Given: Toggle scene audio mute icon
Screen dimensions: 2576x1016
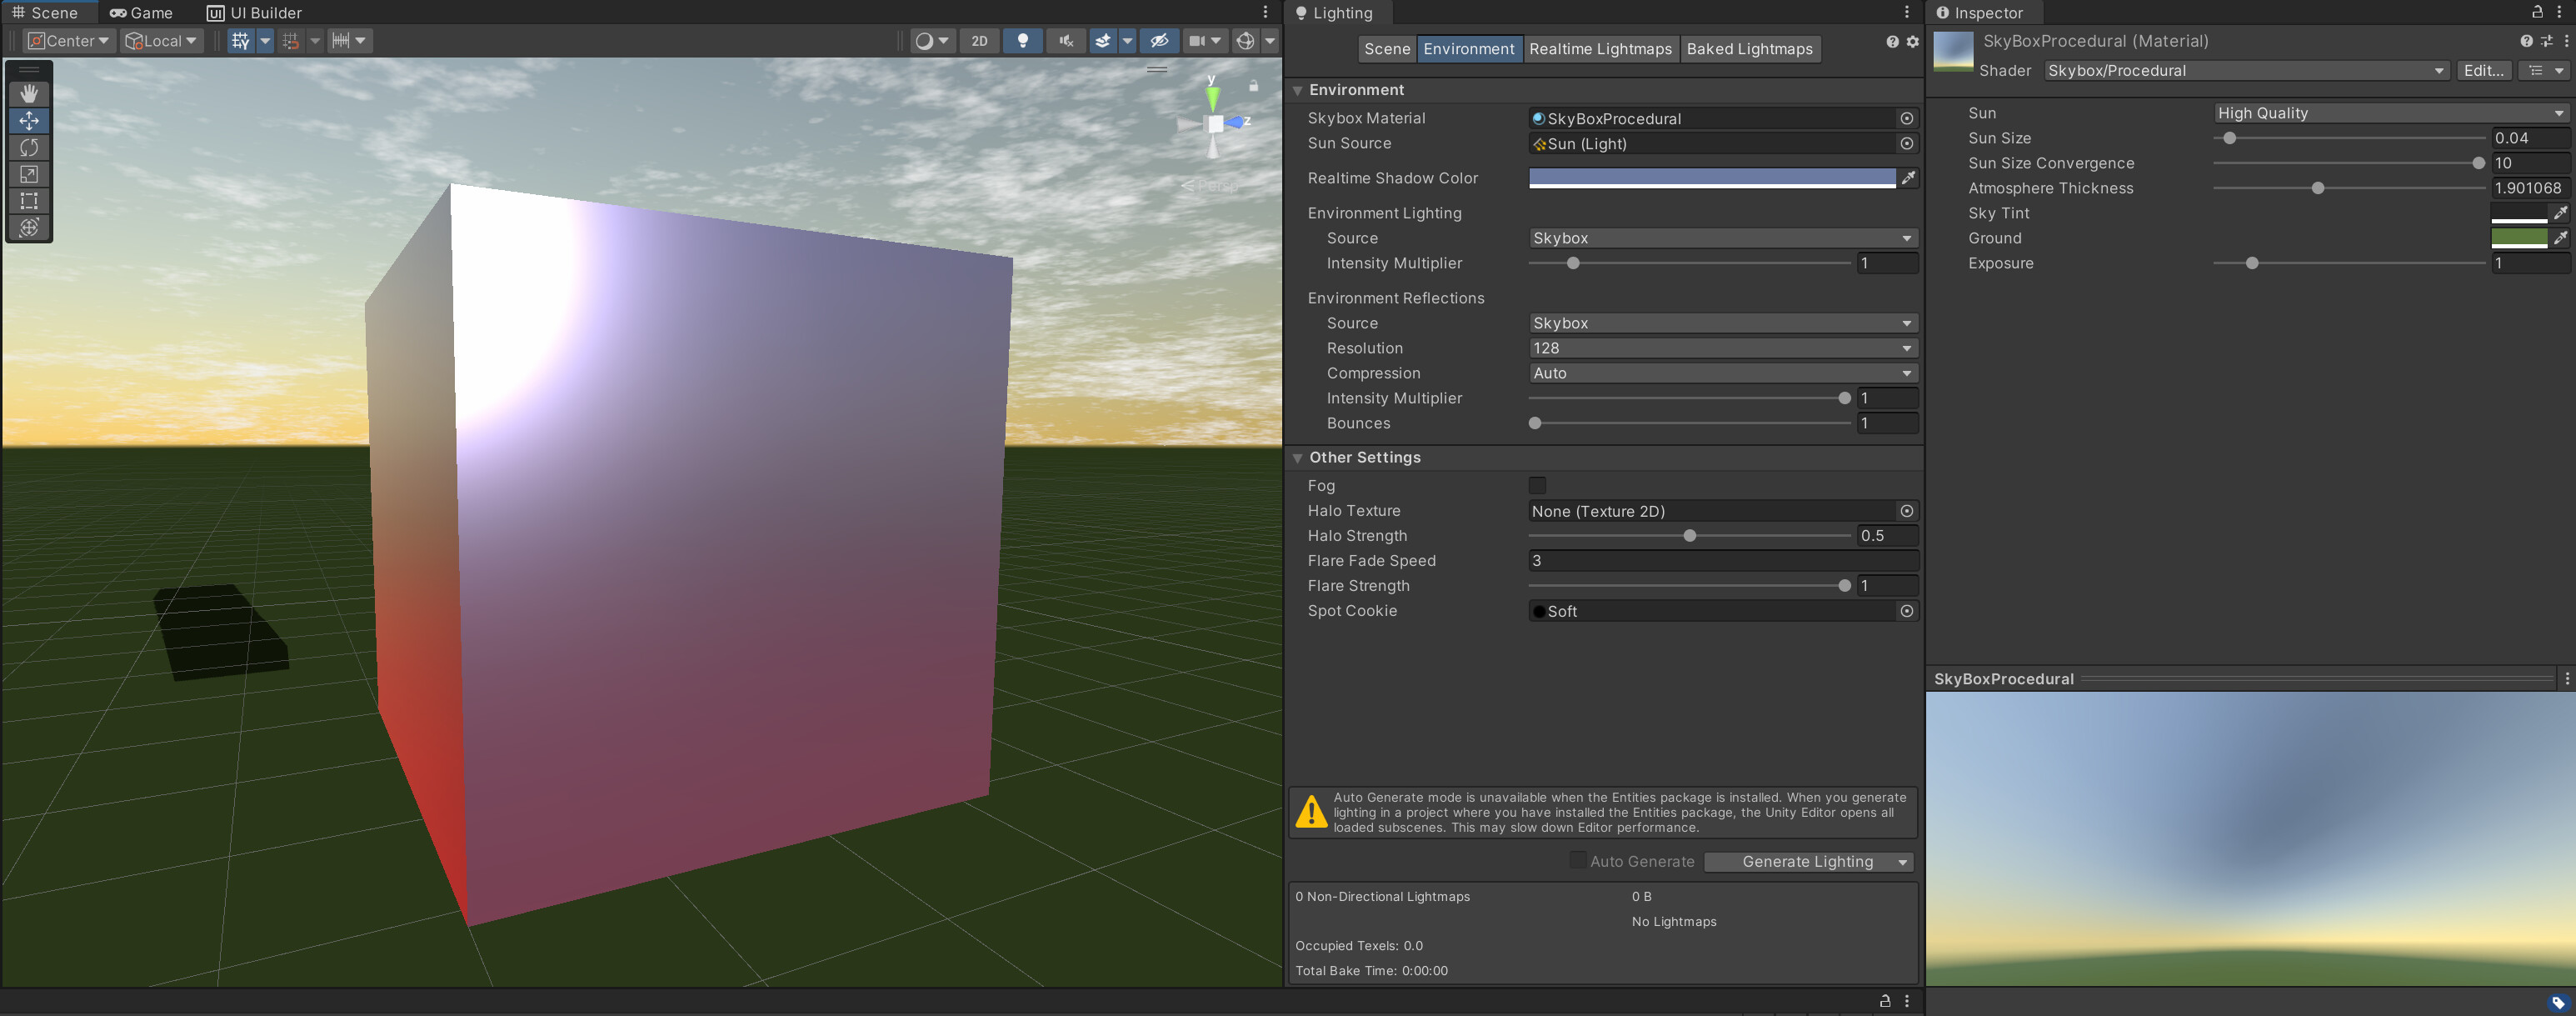Looking at the screenshot, I should coord(1066,41).
